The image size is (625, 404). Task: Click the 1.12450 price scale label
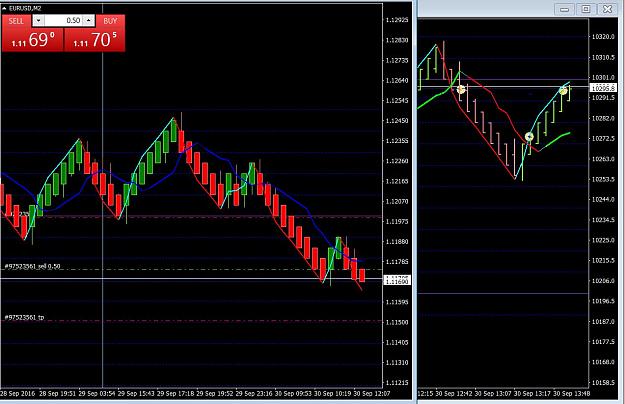397,120
